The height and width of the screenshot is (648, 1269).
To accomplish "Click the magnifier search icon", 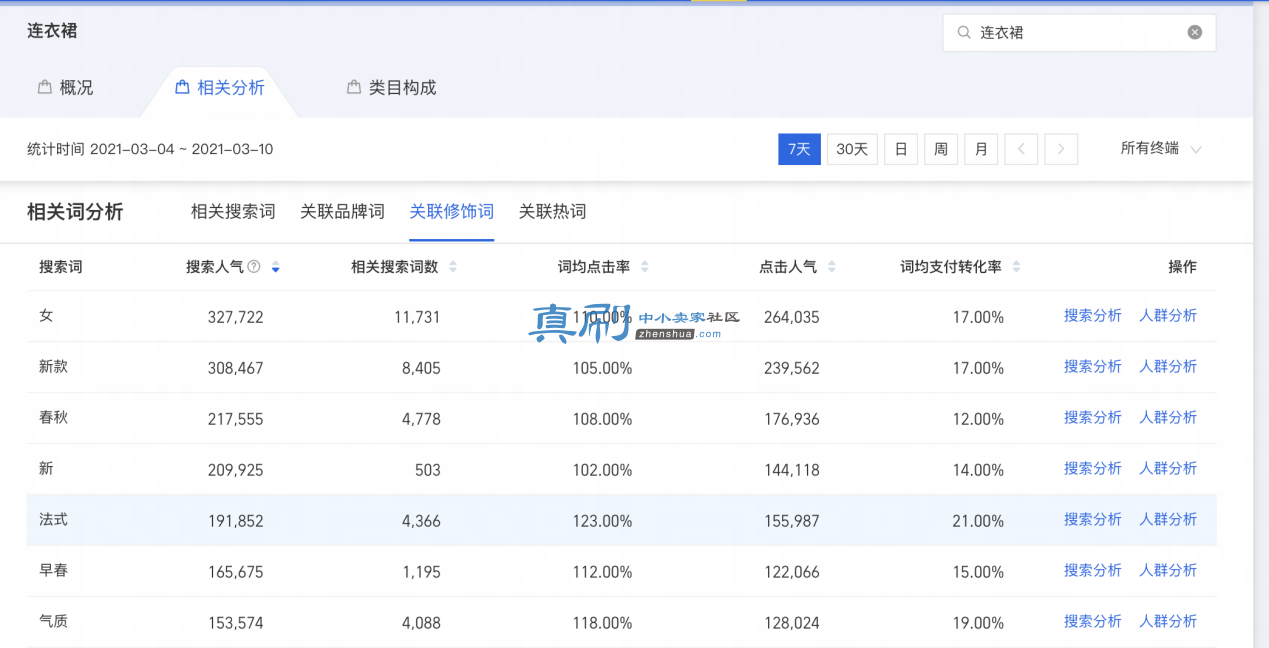I will (964, 32).
